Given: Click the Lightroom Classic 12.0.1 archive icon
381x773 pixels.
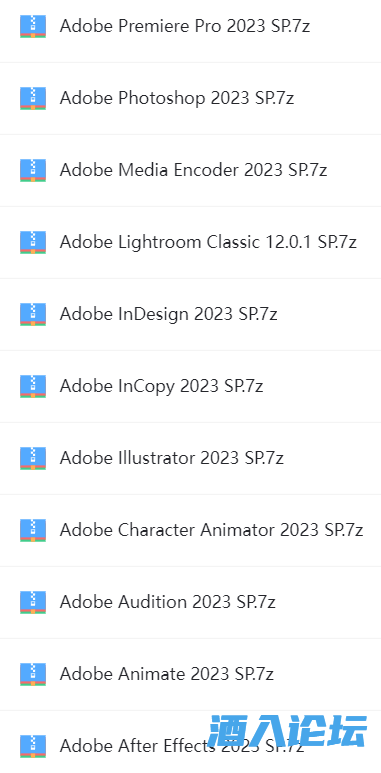Looking at the screenshot, I should coord(33,242).
